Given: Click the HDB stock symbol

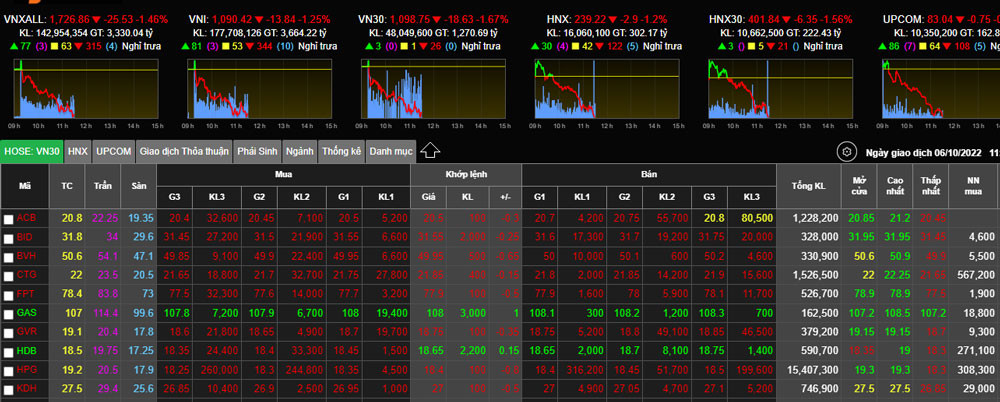Looking at the screenshot, I should pyautogui.click(x=27, y=351).
